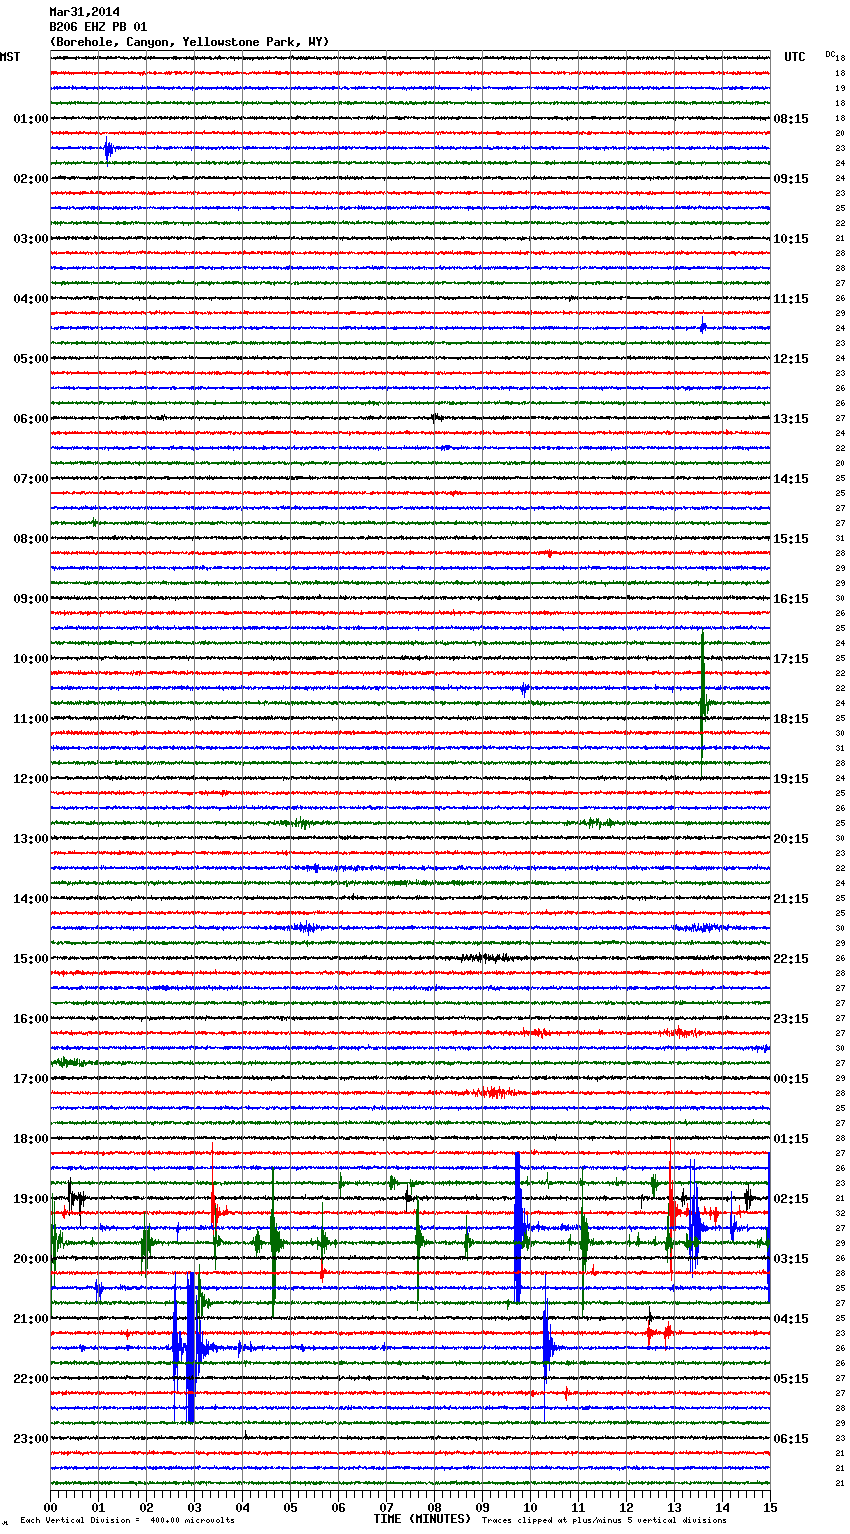Click the UTC axis header
The image size is (850, 1534).
(x=795, y=57)
